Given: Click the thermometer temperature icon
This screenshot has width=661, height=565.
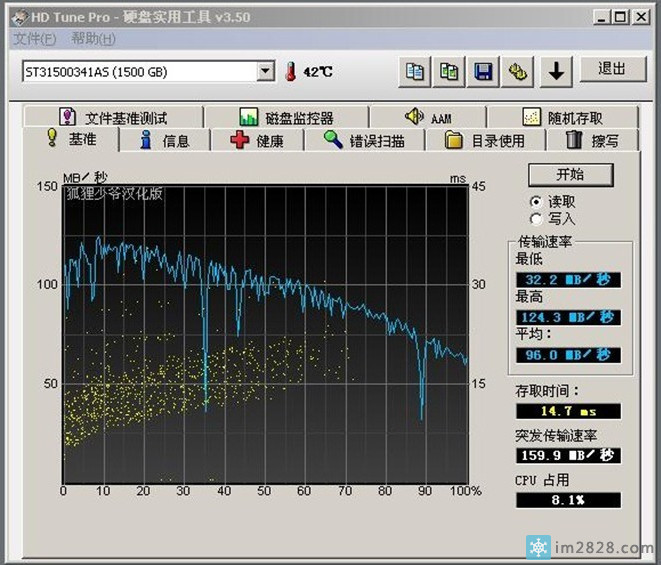Looking at the screenshot, I should (291, 71).
